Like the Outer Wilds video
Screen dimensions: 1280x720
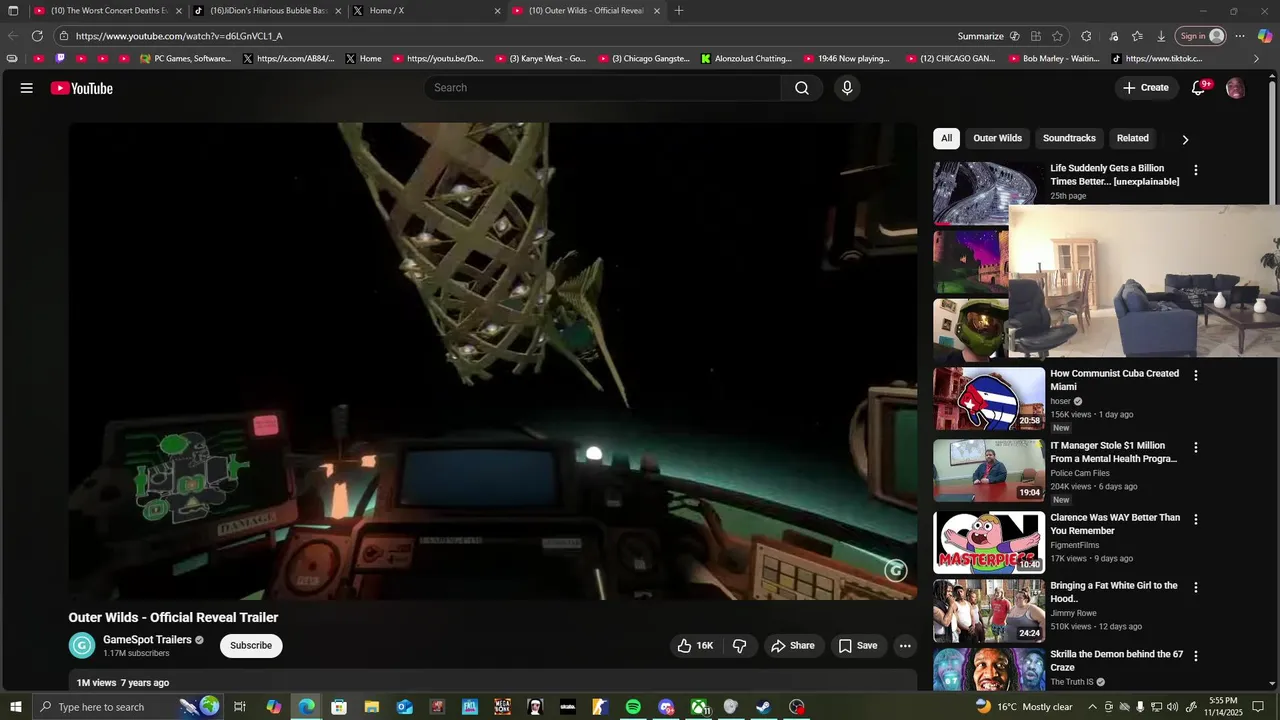(x=695, y=646)
